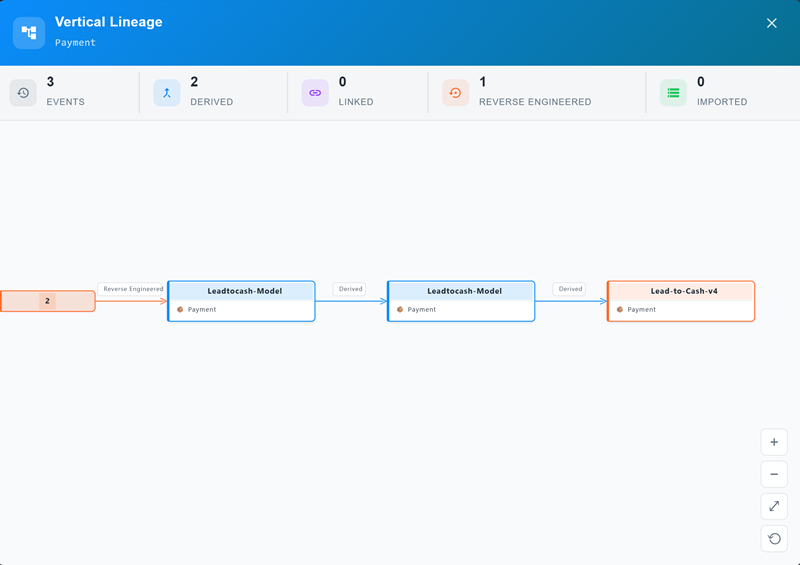Select the first Leadtocash-Model node header
Viewport: 800px width, 565px height.
click(x=241, y=291)
